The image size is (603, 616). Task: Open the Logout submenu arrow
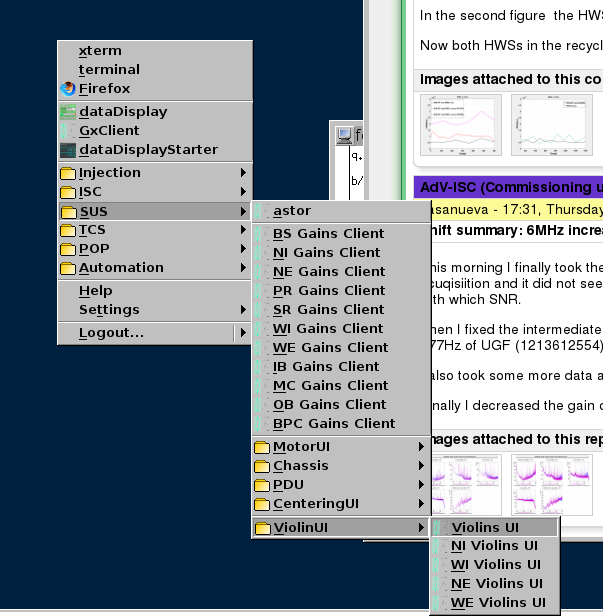click(x=242, y=332)
